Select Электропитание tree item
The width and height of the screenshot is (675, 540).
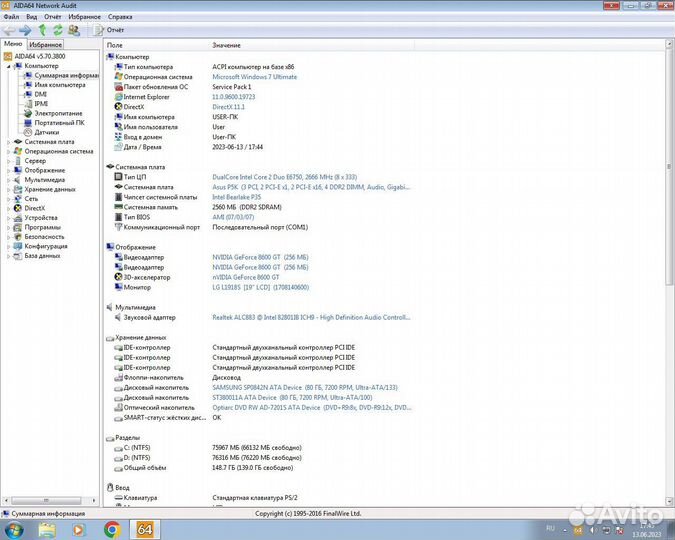coord(58,113)
